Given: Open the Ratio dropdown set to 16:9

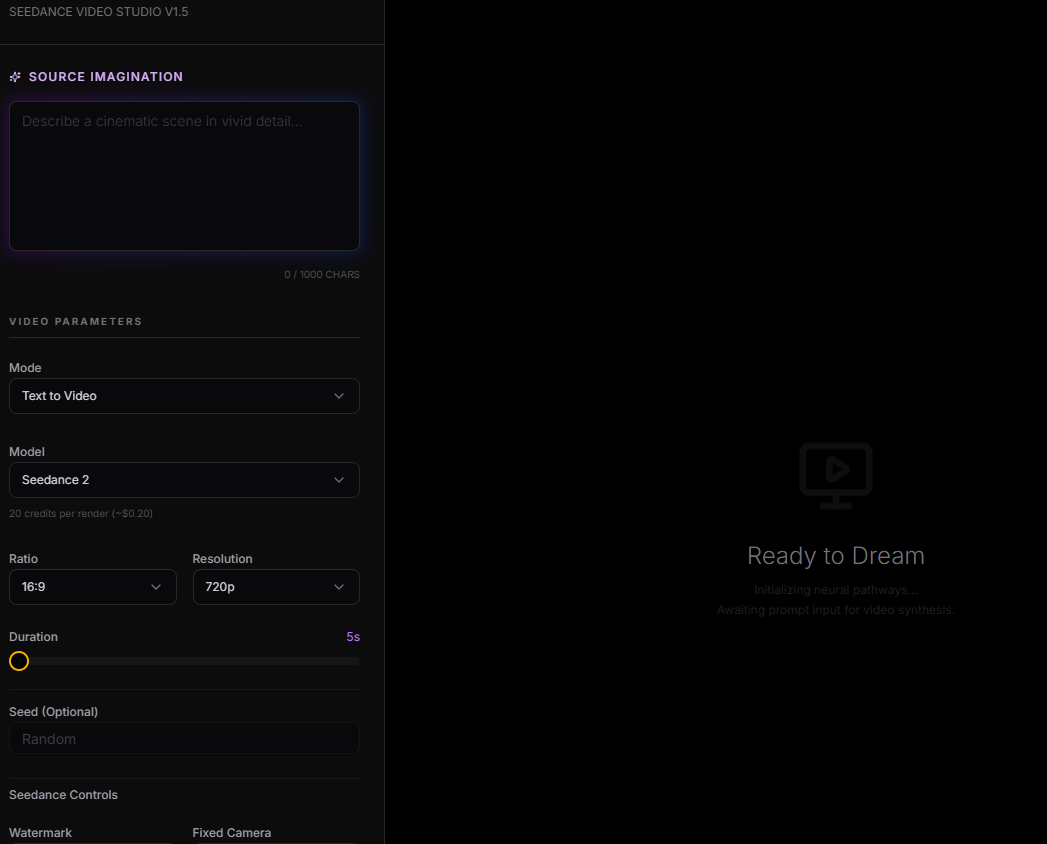Looking at the screenshot, I should [x=93, y=587].
